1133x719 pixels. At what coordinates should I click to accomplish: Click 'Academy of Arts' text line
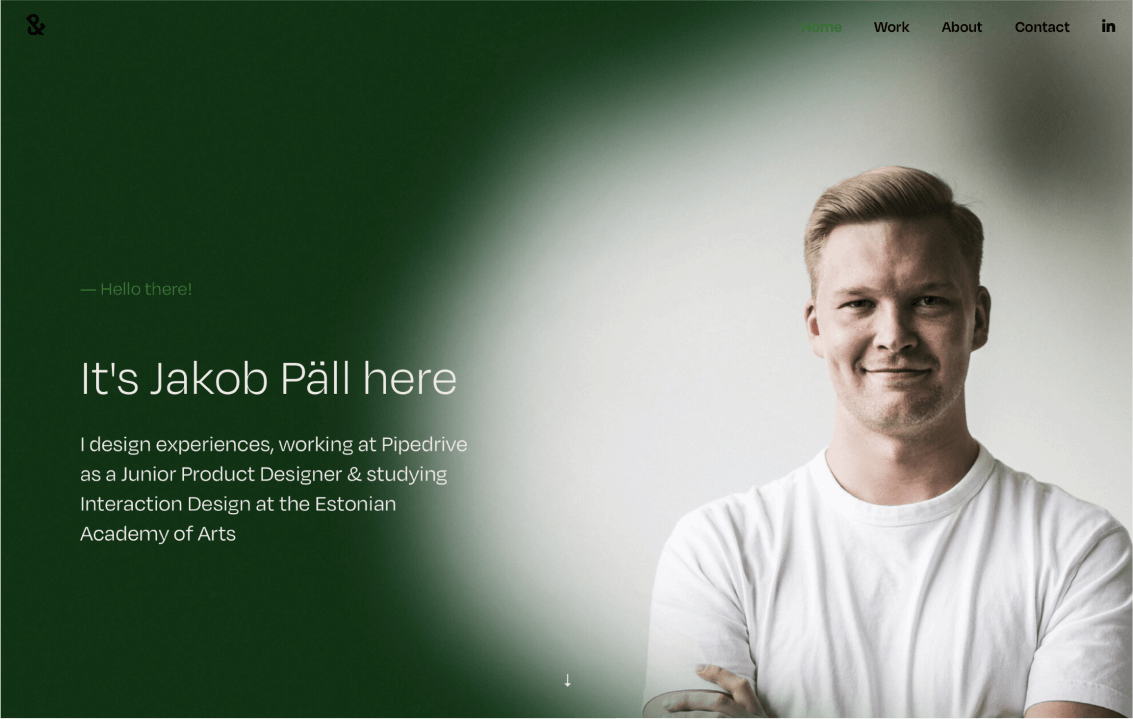tap(158, 533)
